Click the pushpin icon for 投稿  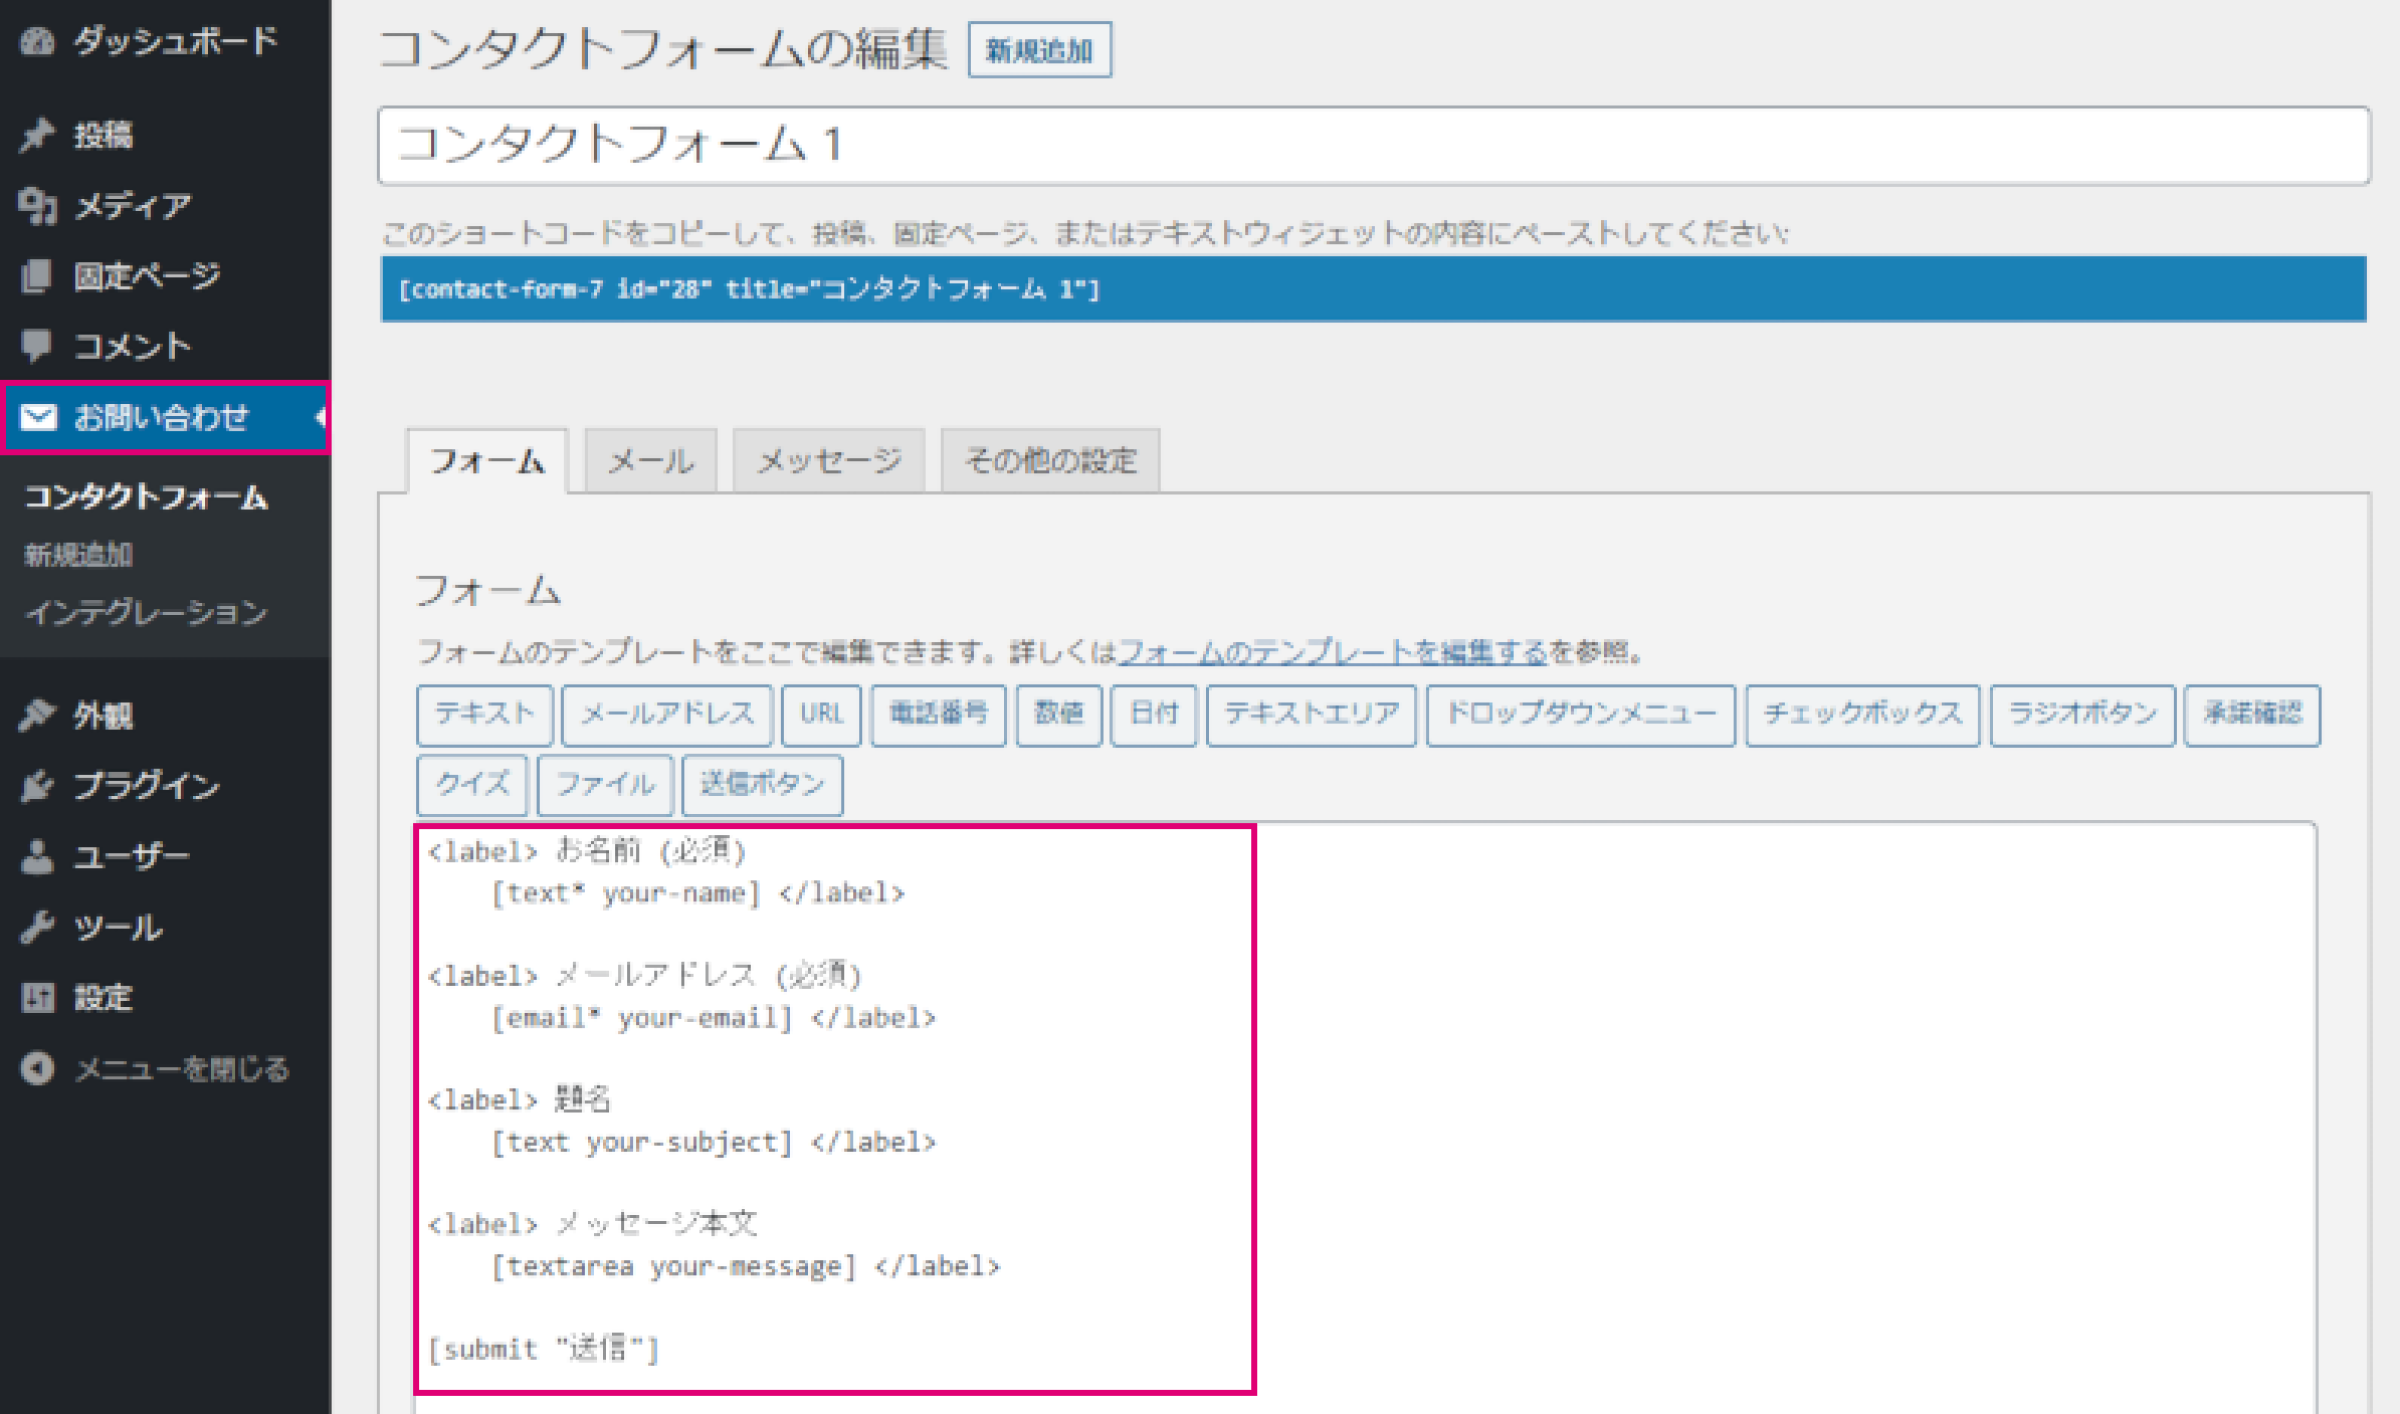coord(37,134)
